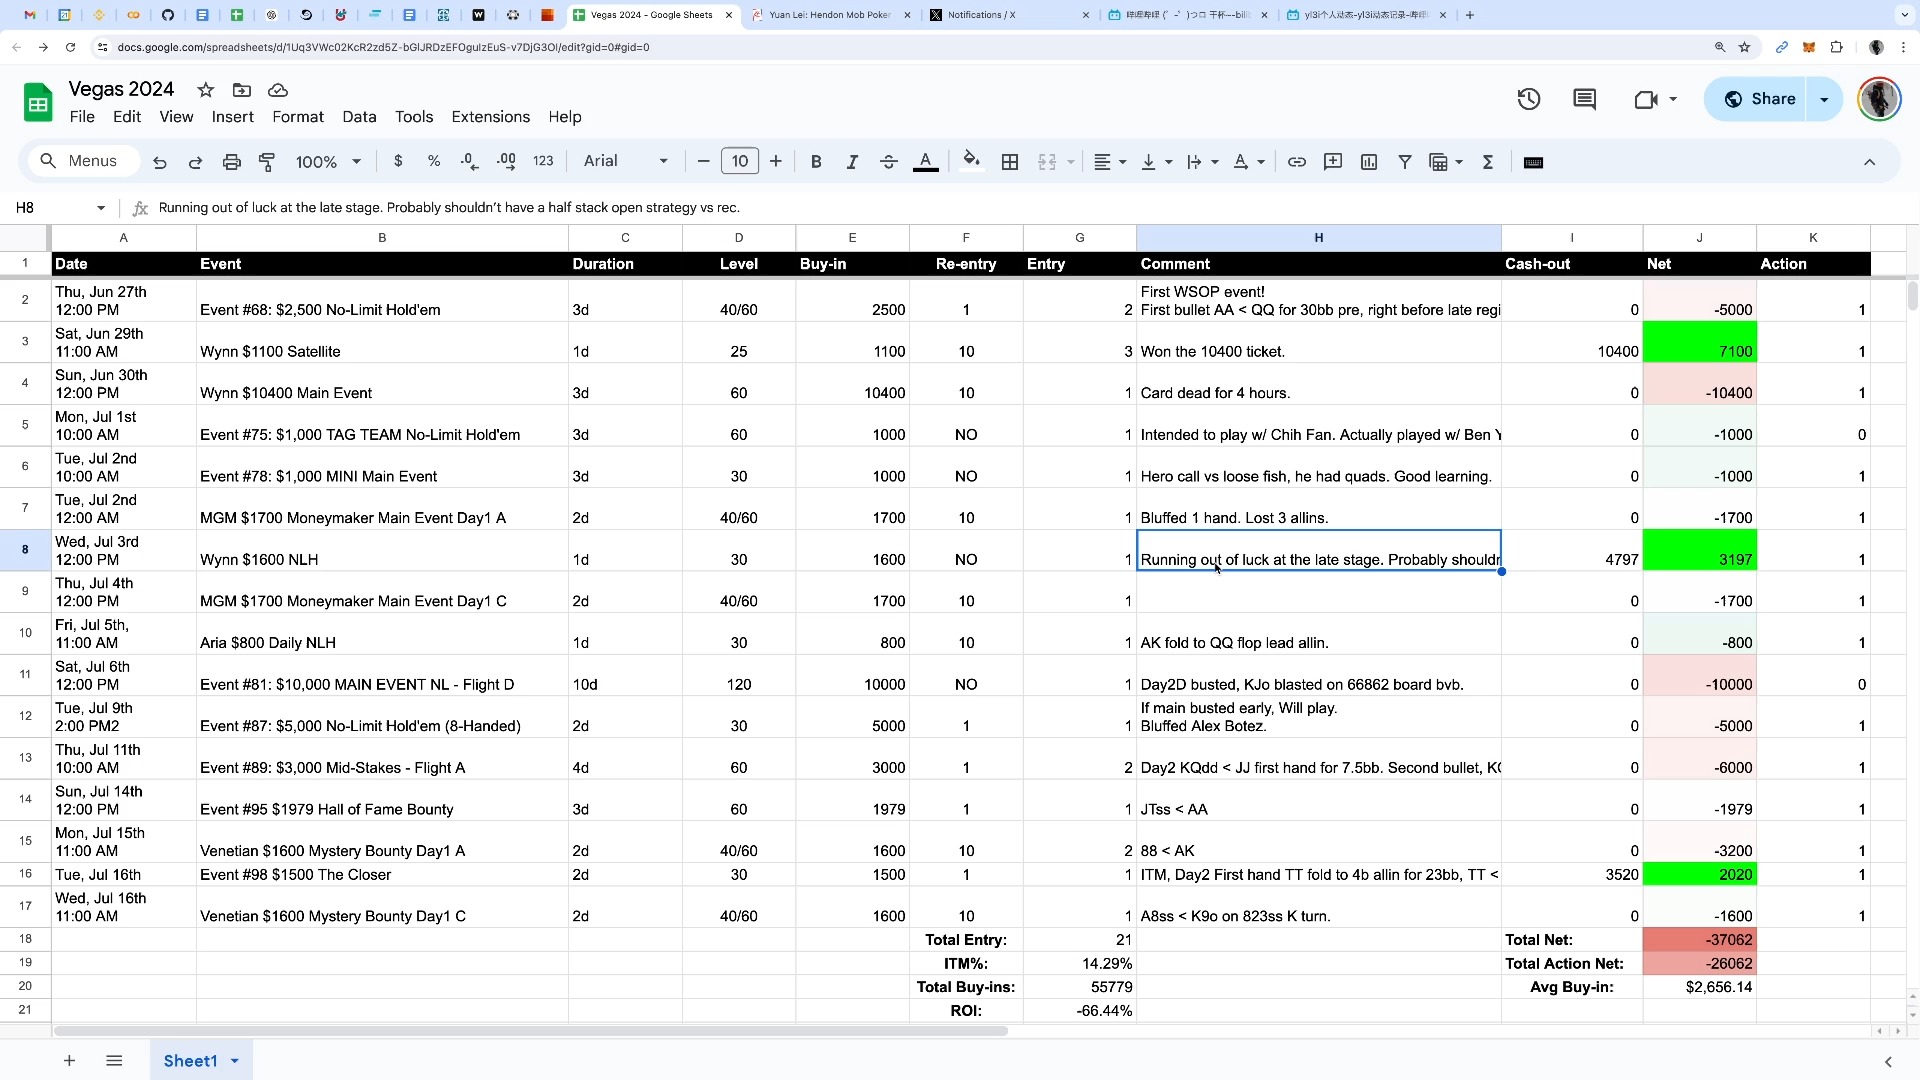
Task: Format as currency with dollar icon
Action: (x=398, y=161)
